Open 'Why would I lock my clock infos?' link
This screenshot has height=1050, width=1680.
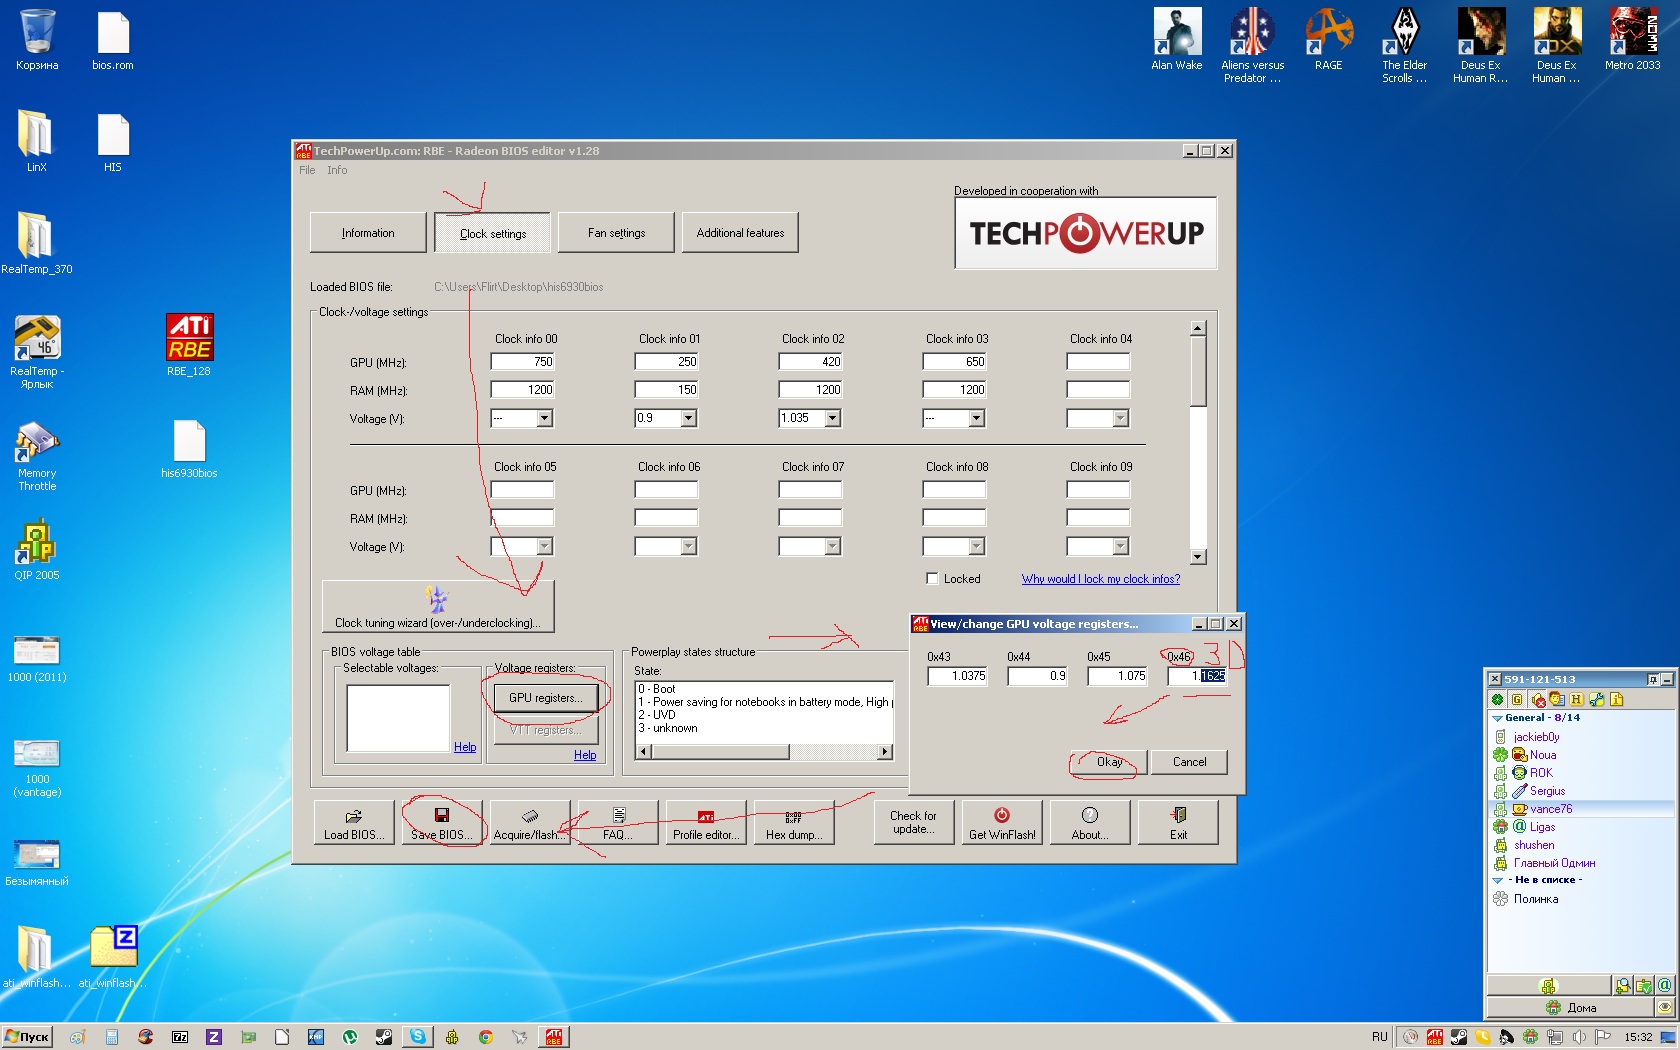(x=1100, y=579)
